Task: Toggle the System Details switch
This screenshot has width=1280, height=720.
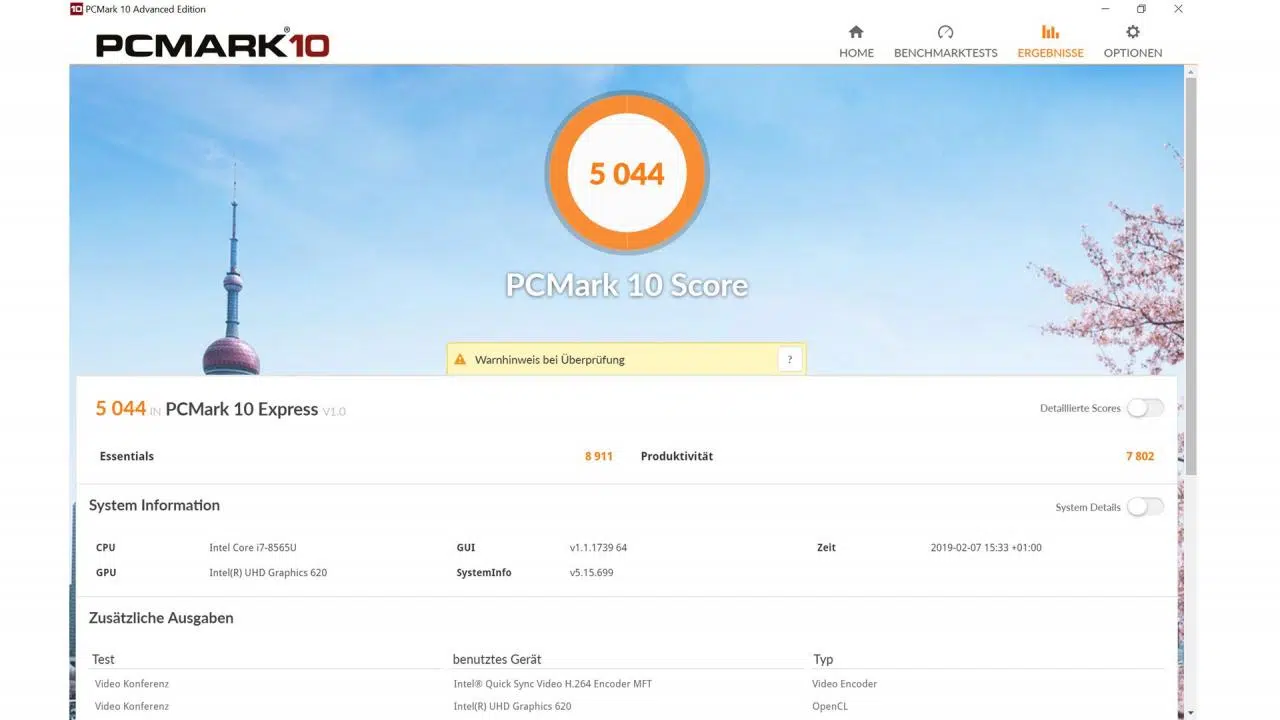Action: [x=1145, y=507]
